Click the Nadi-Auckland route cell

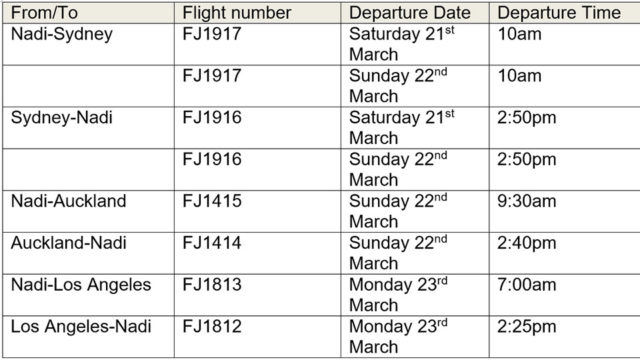tap(89, 211)
